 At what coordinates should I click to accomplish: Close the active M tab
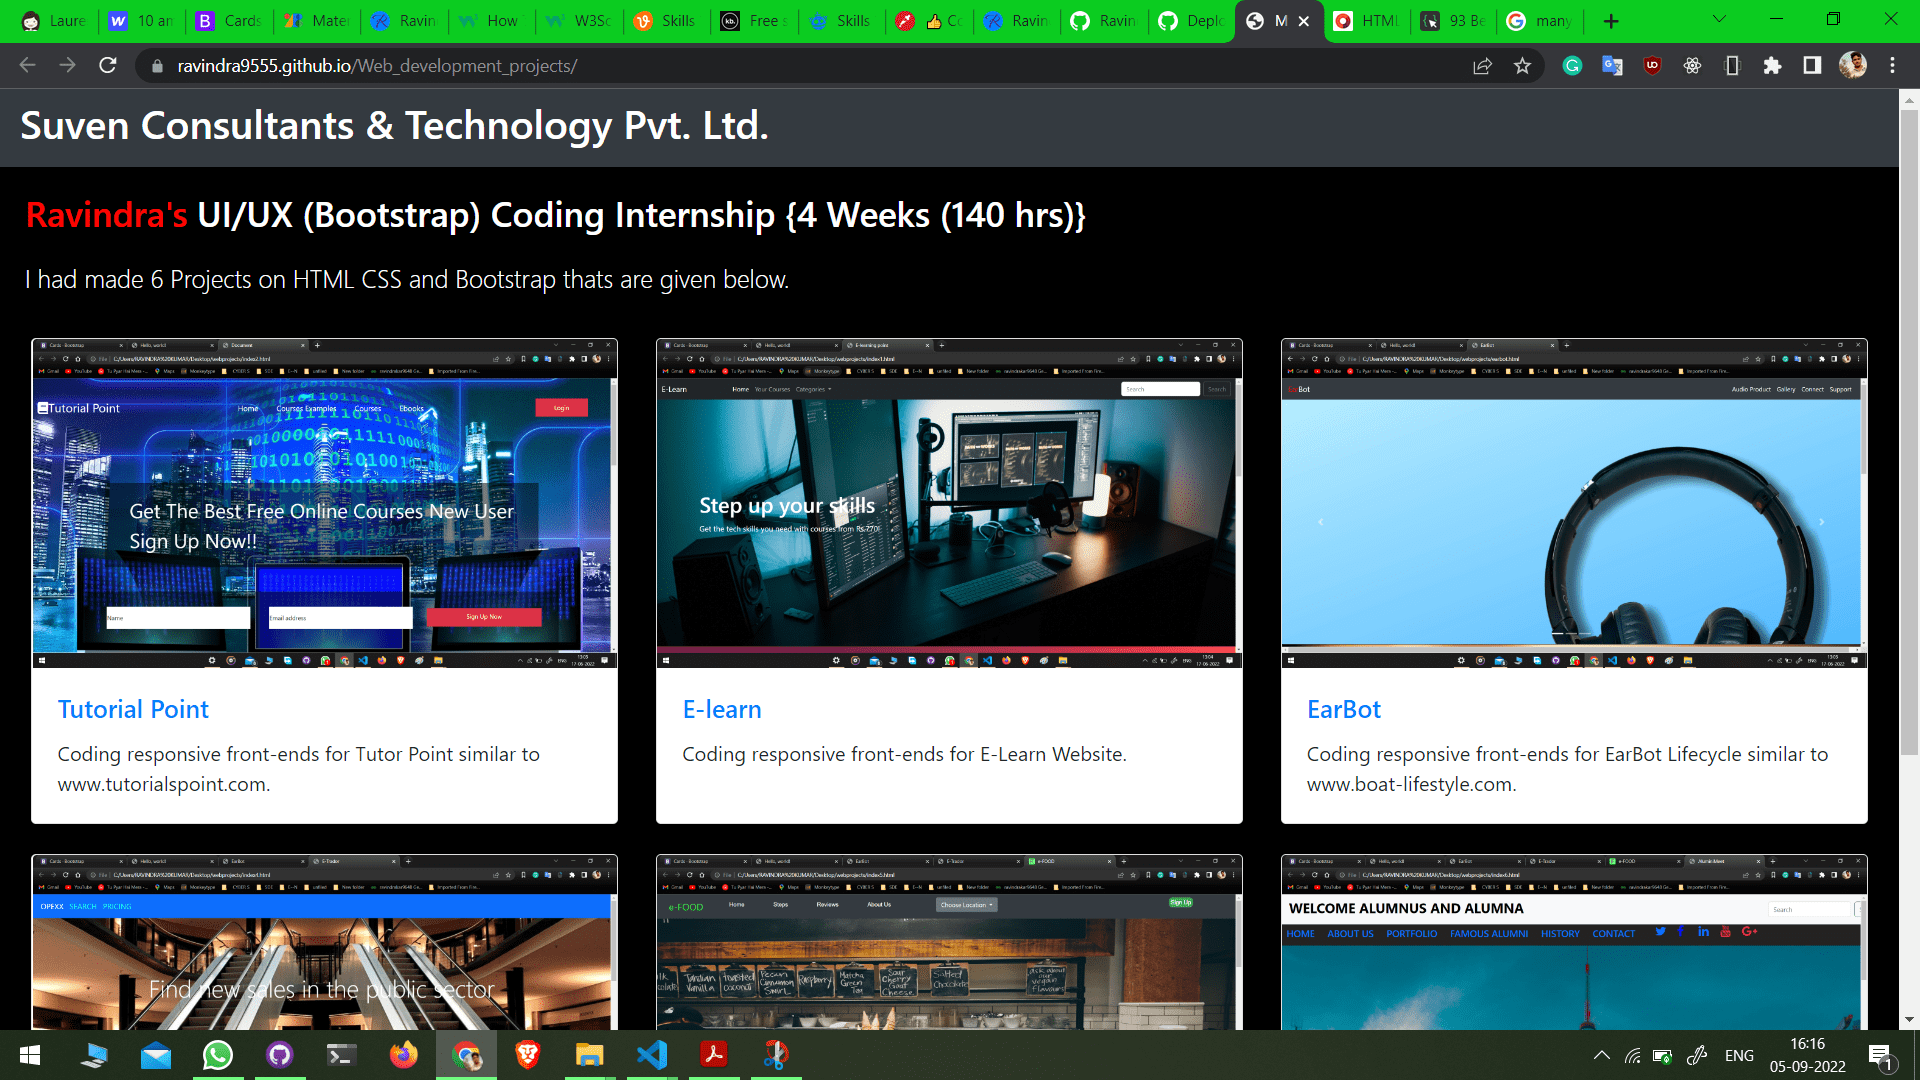click(x=1304, y=21)
